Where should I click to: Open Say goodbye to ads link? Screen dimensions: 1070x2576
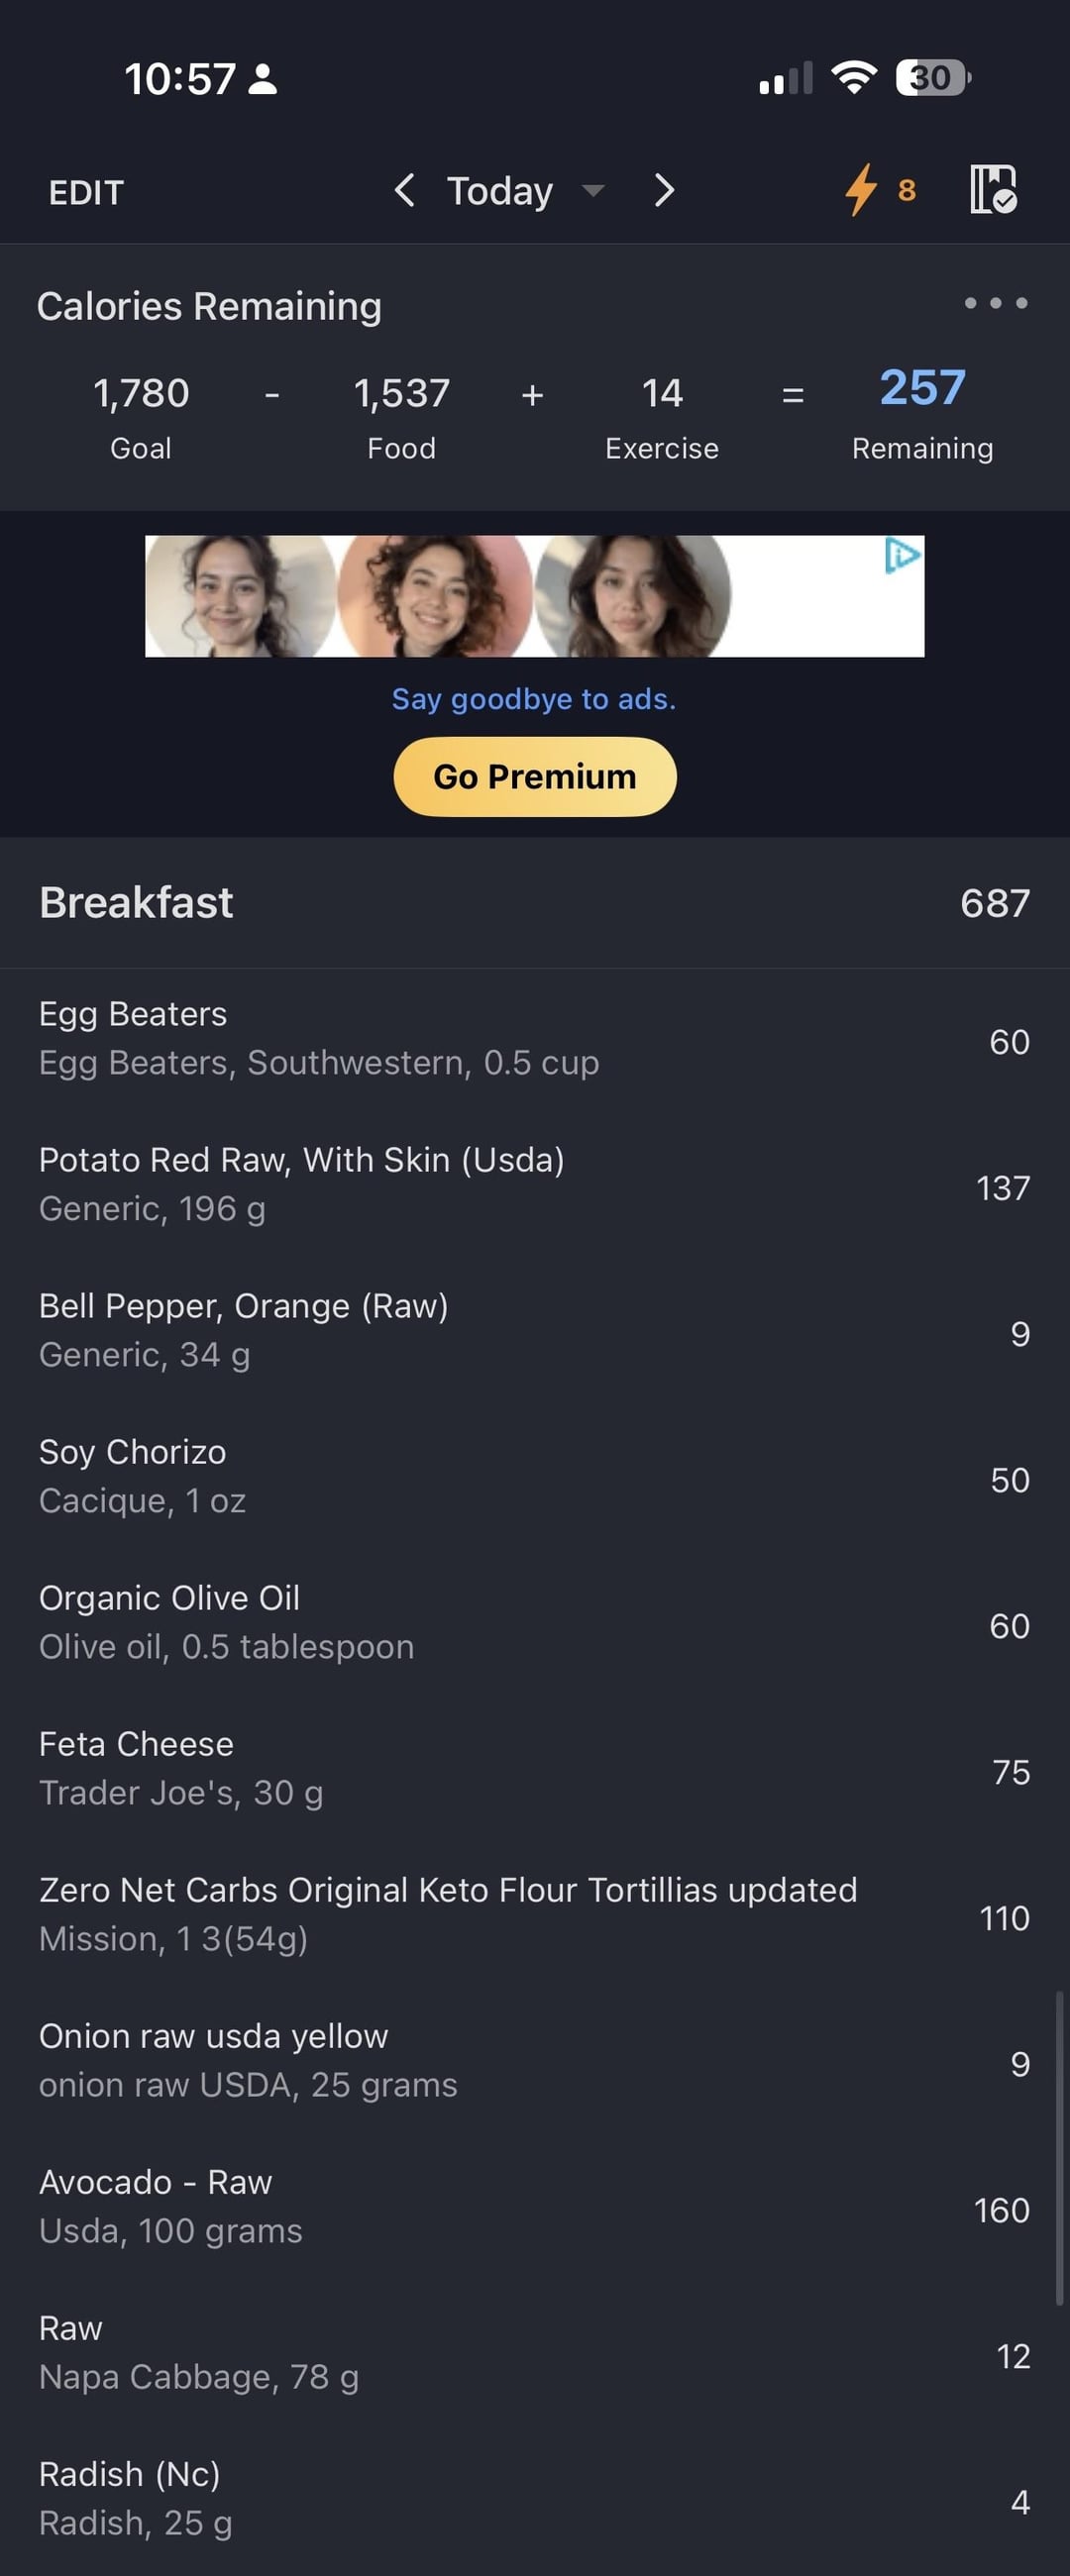pos(534,699)
